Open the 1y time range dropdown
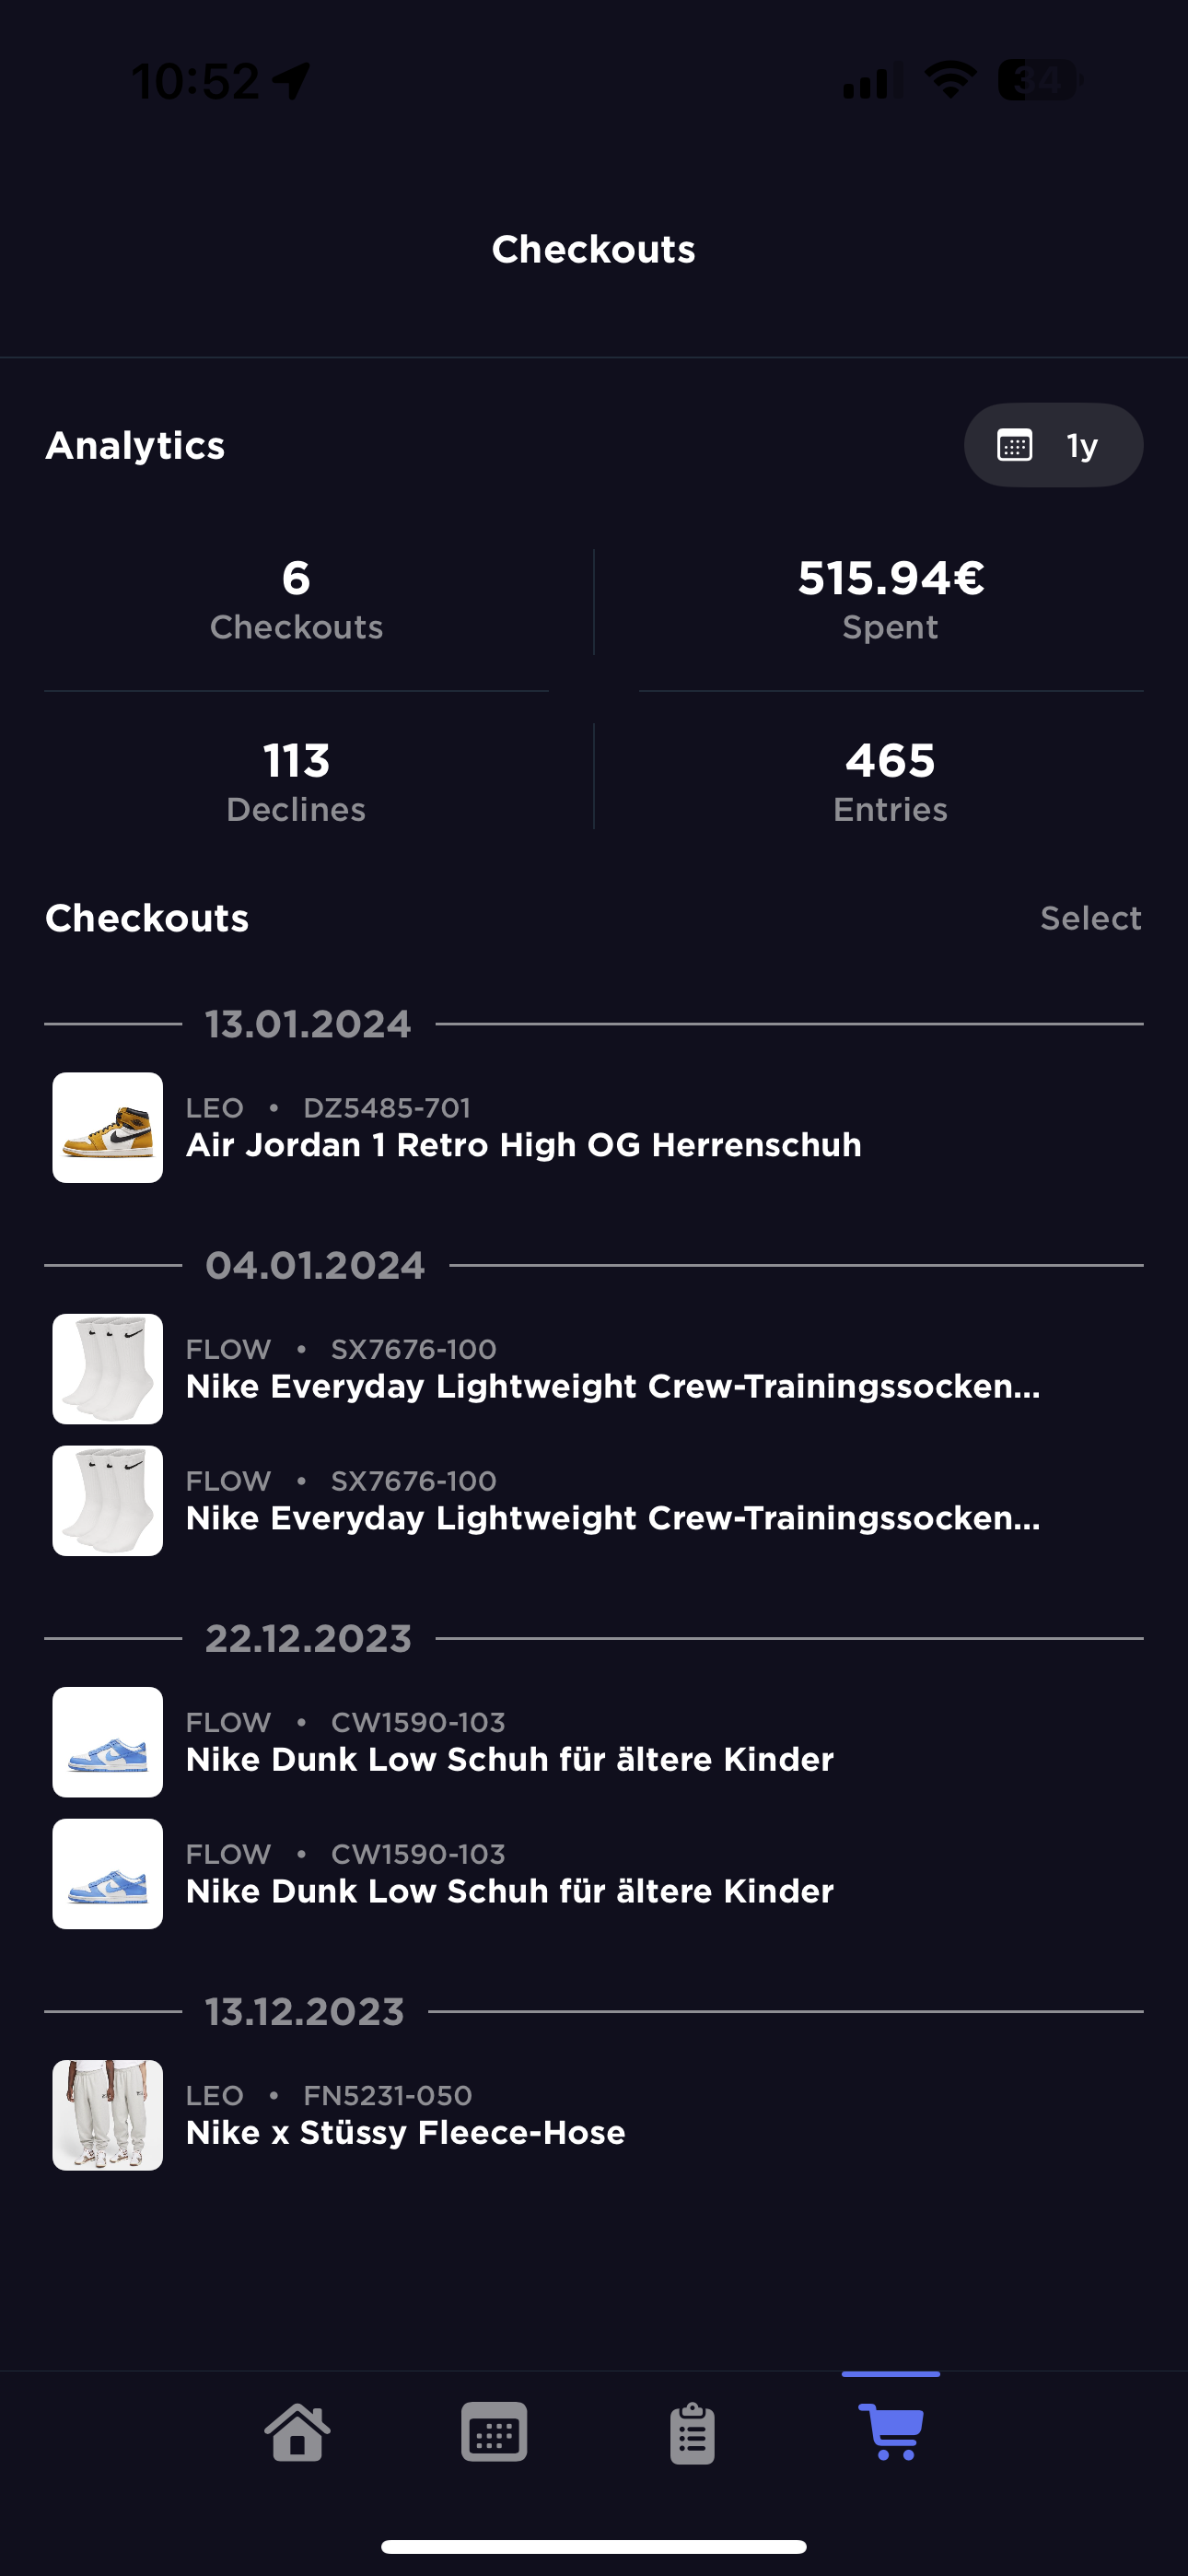Screen dimensions: 1188x2576 (1053, 445)
